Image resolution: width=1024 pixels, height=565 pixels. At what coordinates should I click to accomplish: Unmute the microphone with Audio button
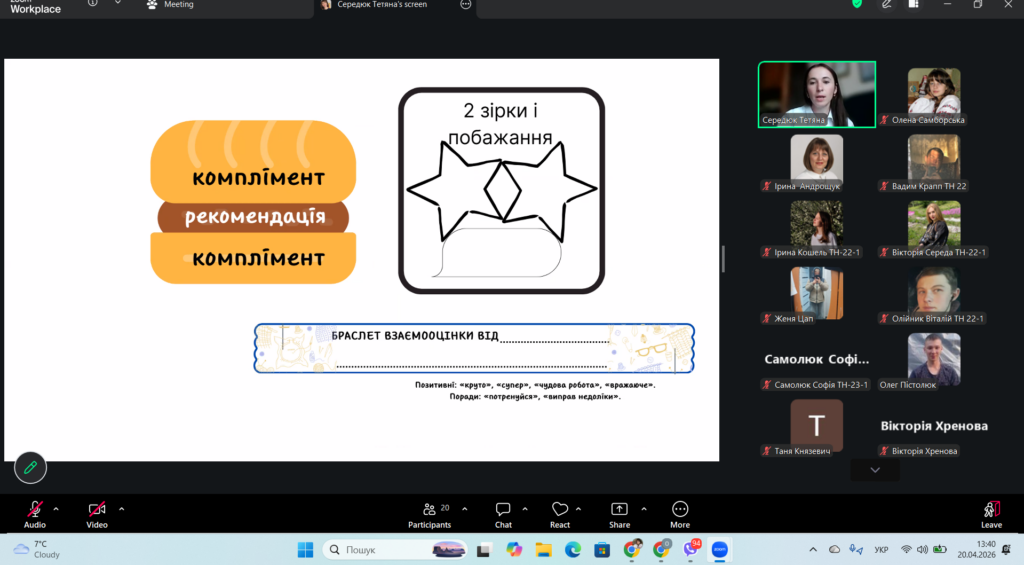click(x=35, y=510)
